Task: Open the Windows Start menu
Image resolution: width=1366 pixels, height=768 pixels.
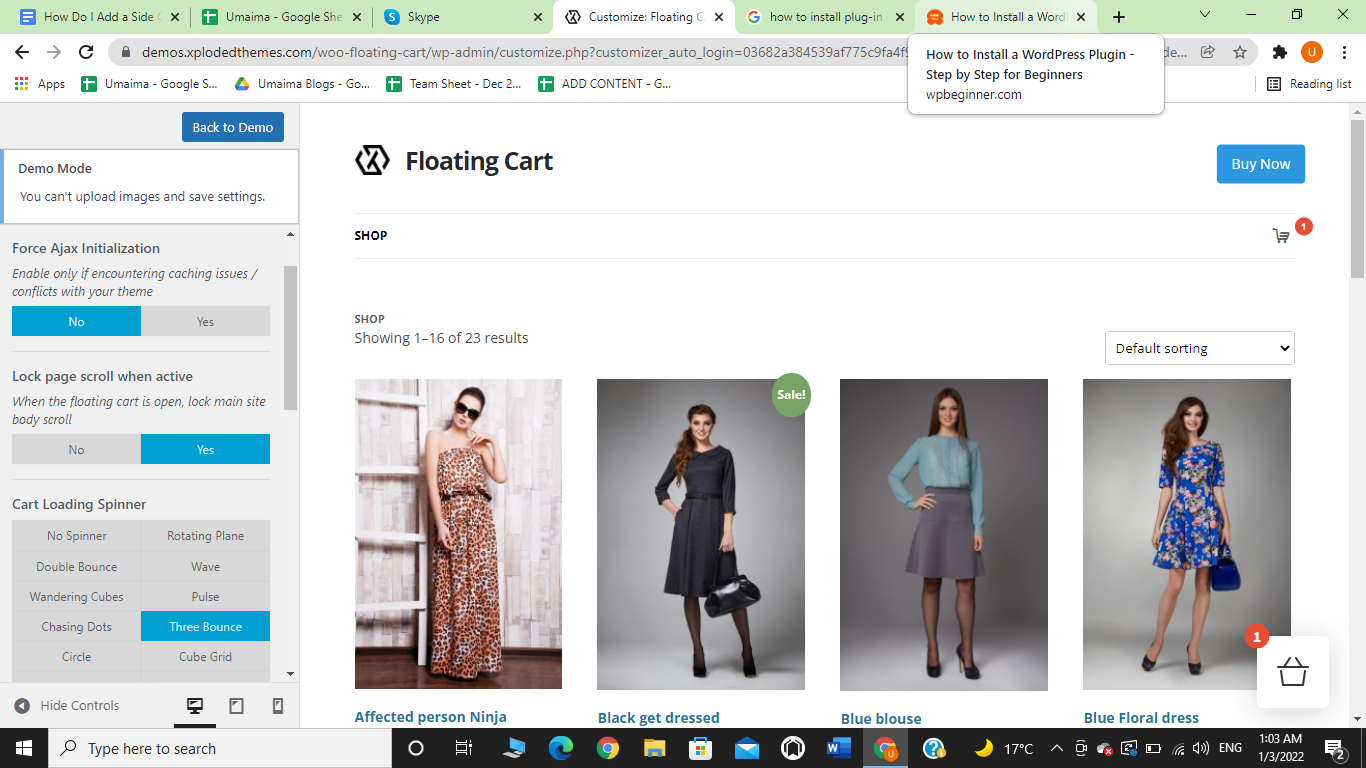Action: point(24,748)
